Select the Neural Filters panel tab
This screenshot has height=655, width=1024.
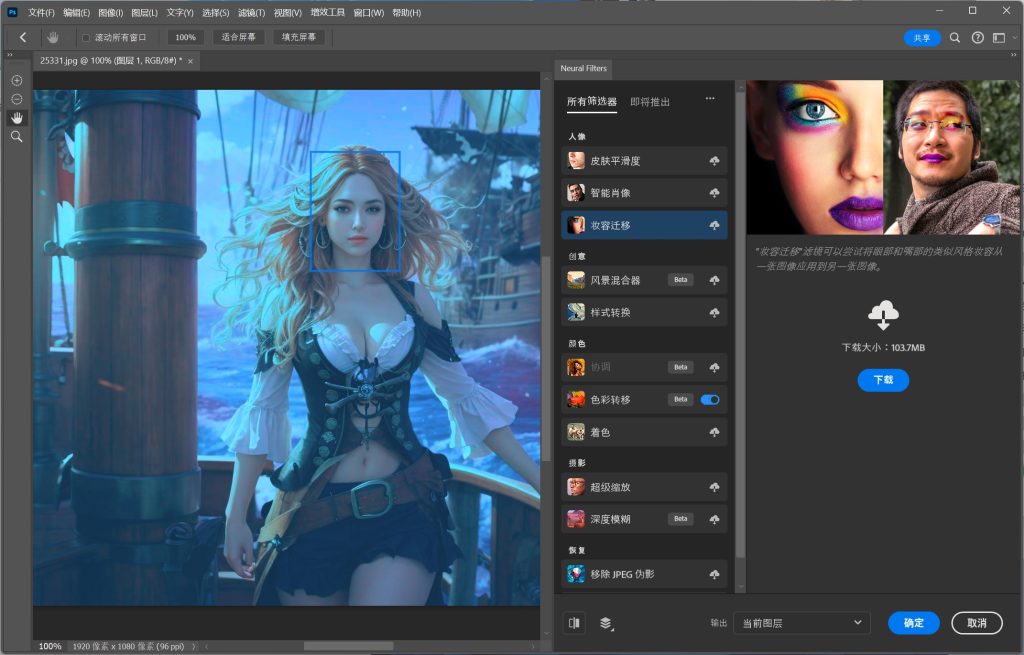[583, 69]
